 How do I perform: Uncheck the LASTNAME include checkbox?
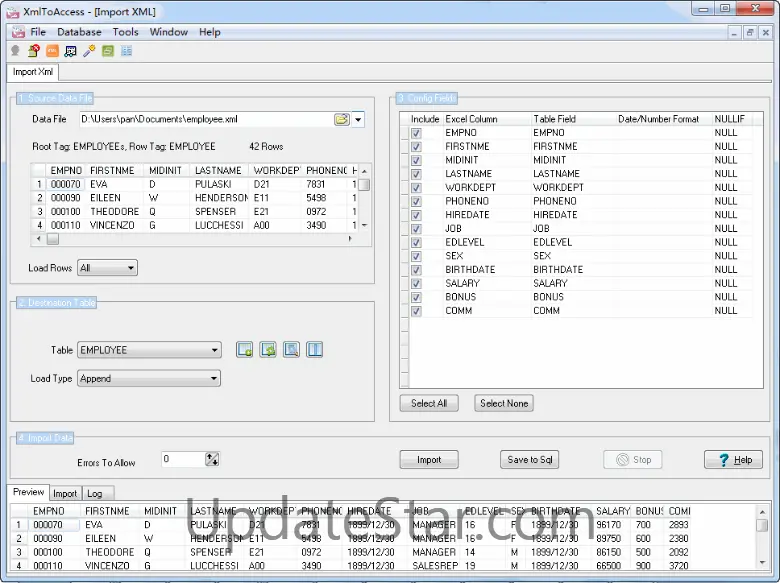pyautogui.click(x=416, y=174)
